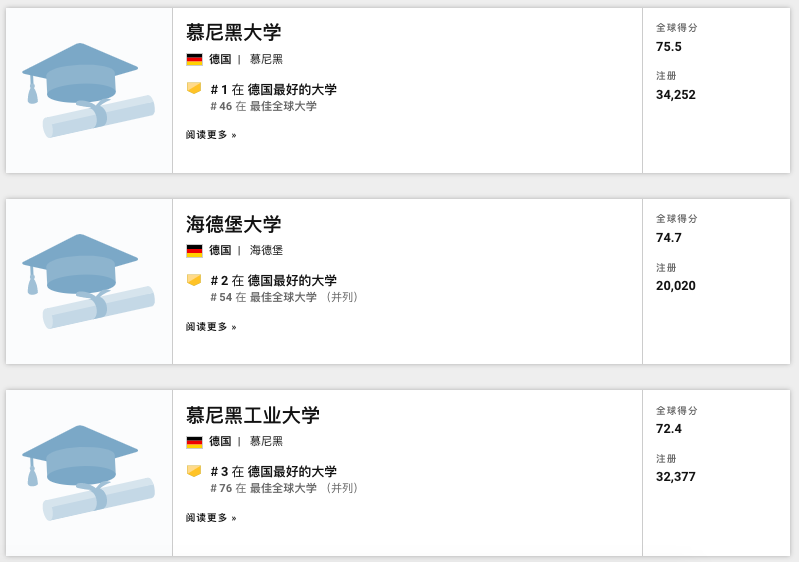Click the gold ranking badge beside #3 德国最好的大学
The image size is (799, 562).
[194, 471]
